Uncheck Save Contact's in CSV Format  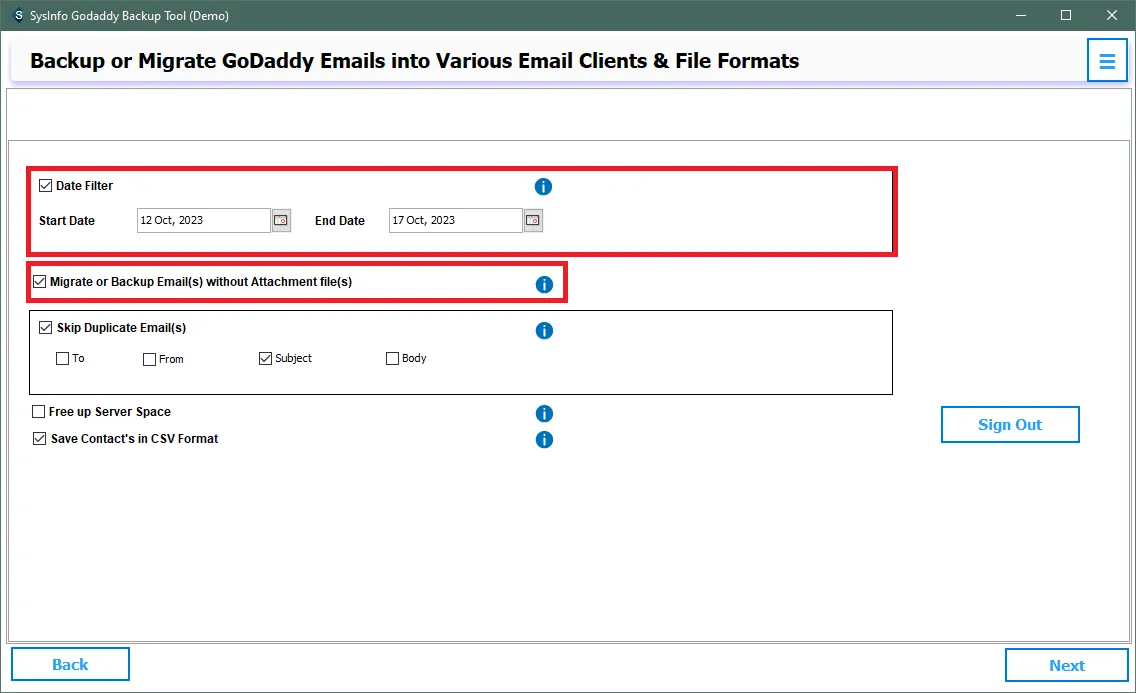pyautogui.click(x=40, y=438)
